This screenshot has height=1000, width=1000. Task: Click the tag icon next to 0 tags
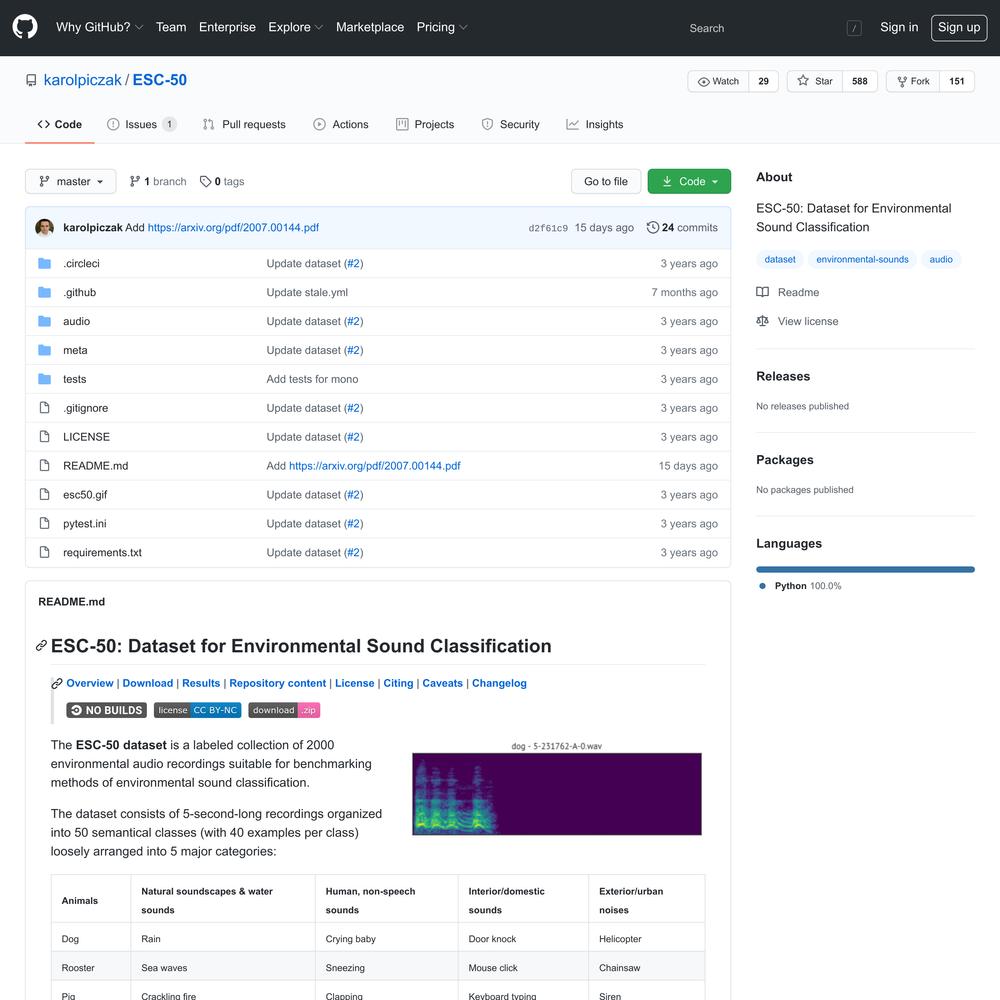click(x=205, y=182)
